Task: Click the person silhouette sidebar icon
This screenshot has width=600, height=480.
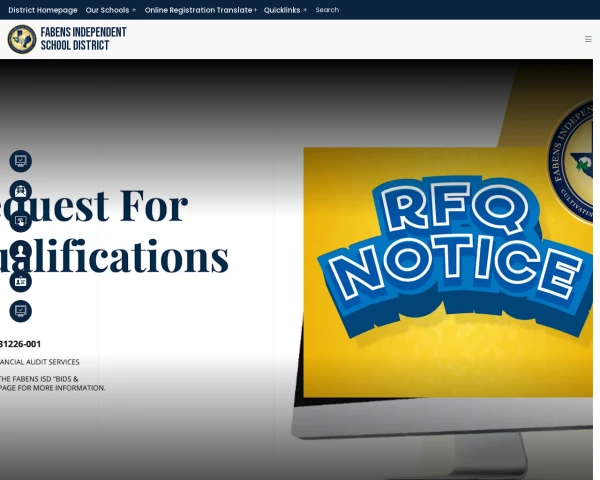Action: pyautogui.click(x=21, y=251)
